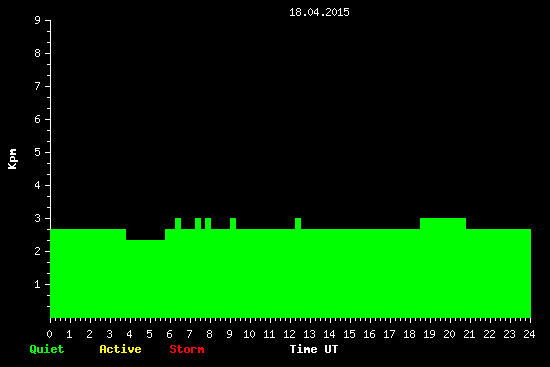Click hour 0 on the time axis
The width and height of the screenshot is (550, 367).
click(49, 334)
